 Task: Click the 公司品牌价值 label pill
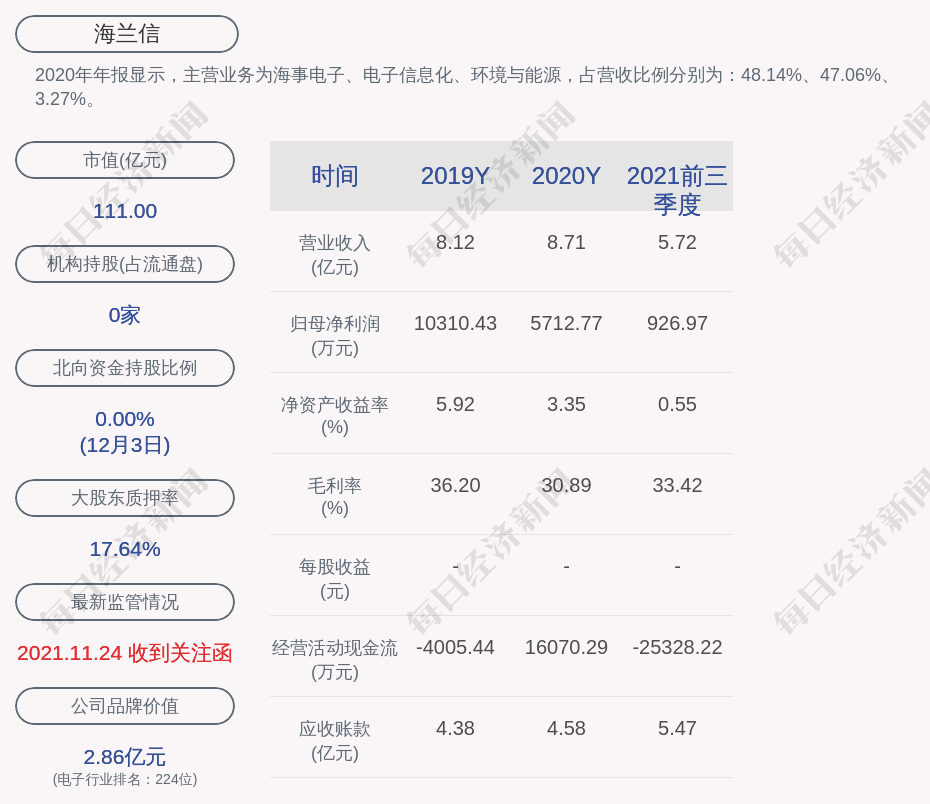(x=125, y=706)
